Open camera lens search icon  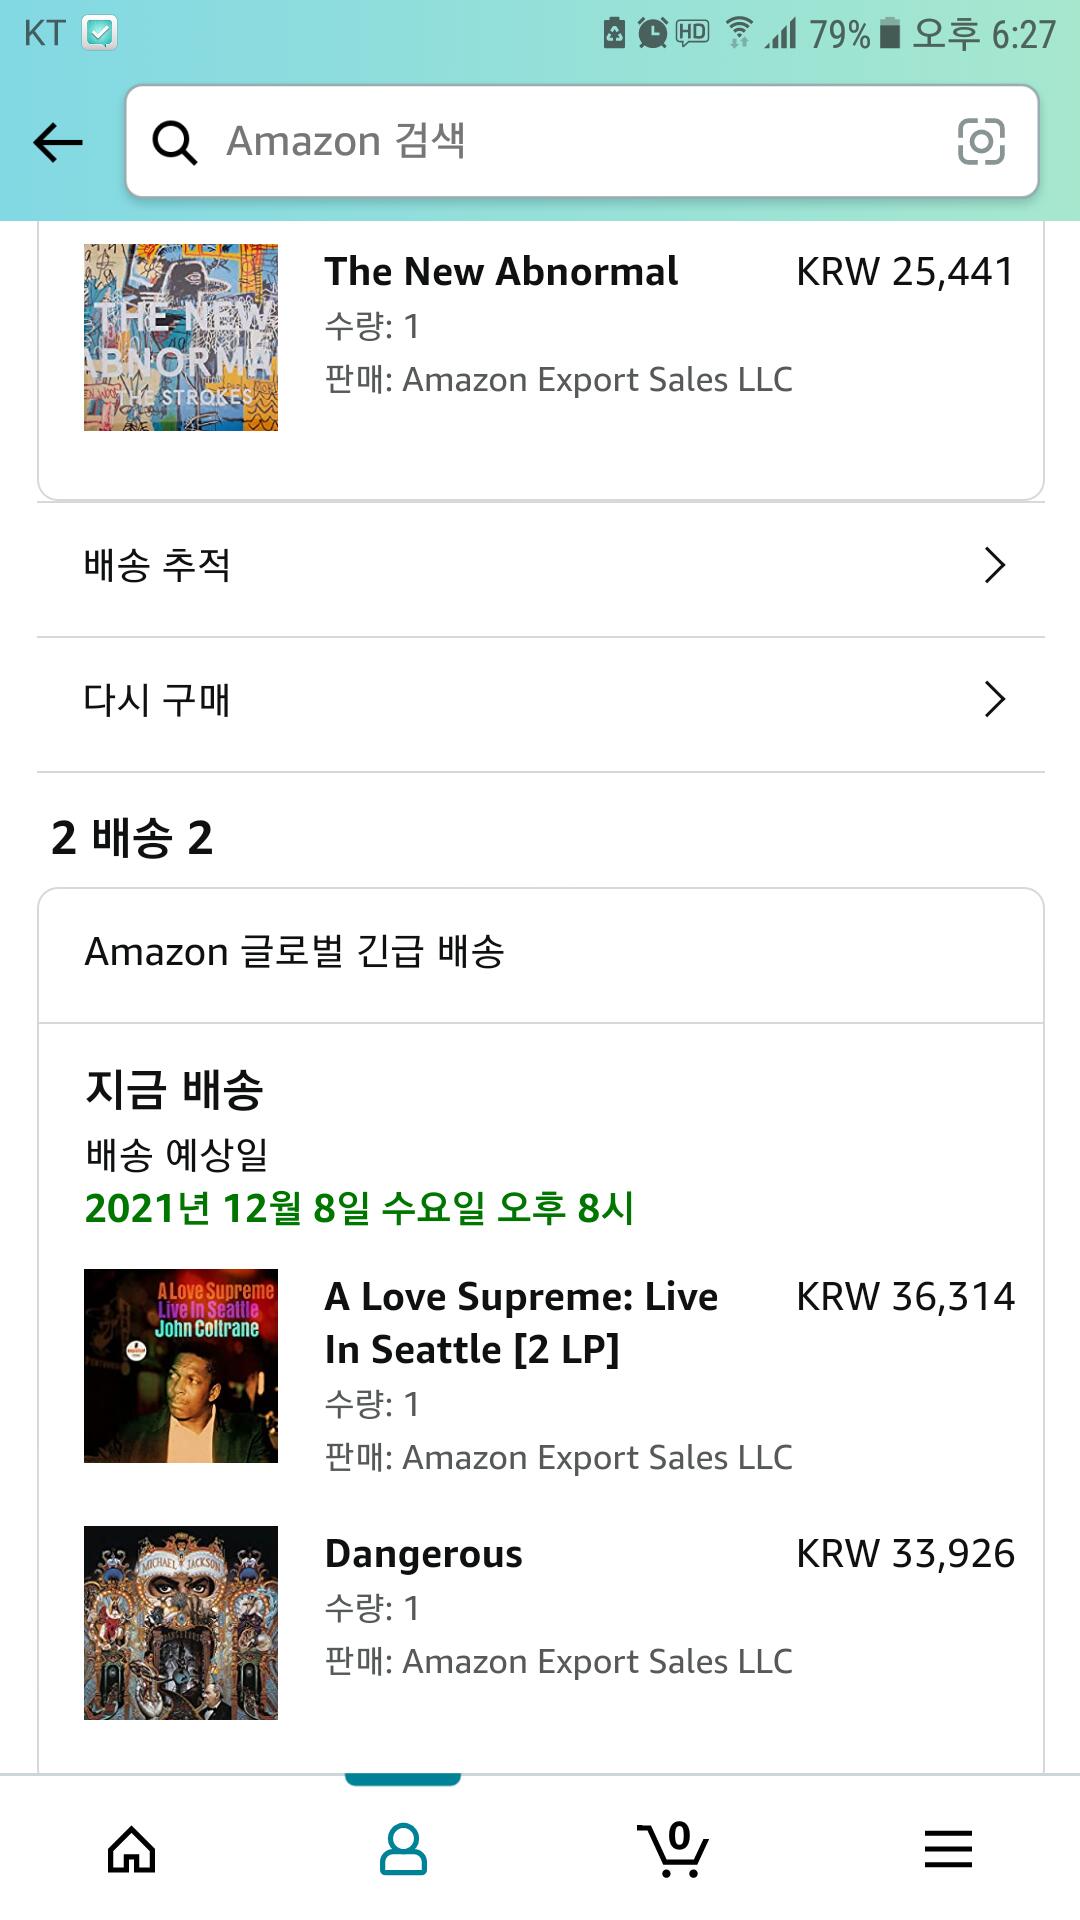click(981, 141)
